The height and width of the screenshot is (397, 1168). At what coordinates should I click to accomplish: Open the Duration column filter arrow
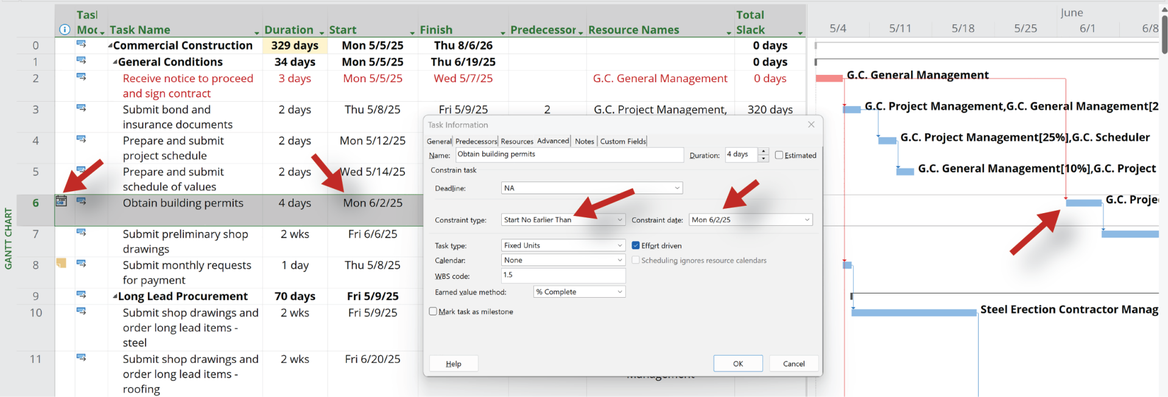tap(322, 33)
